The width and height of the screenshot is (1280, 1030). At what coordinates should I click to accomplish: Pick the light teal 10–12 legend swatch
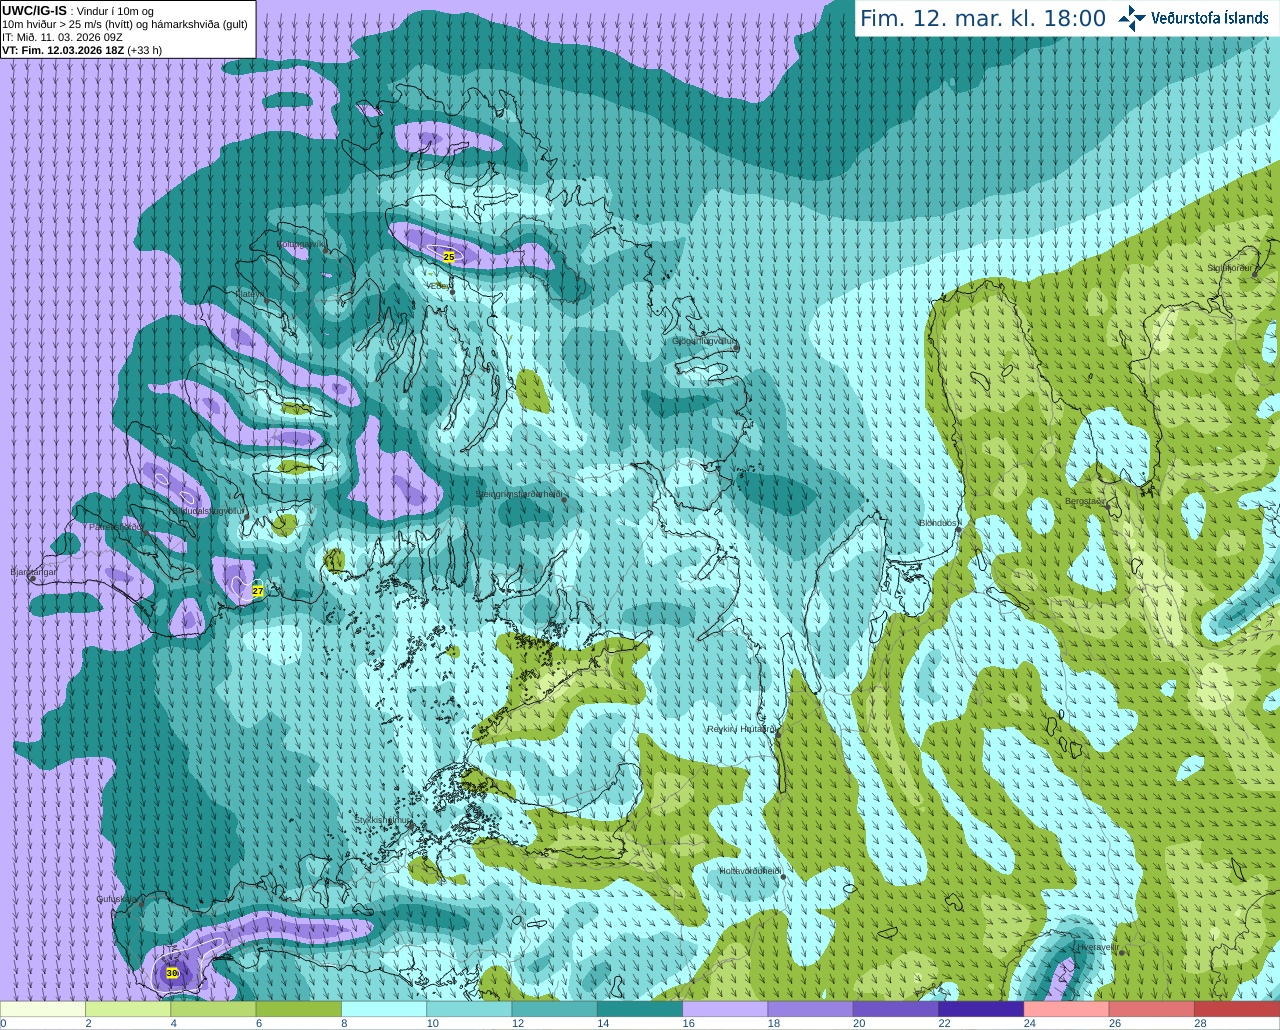pyautogui.click(x=469, y=1009)
